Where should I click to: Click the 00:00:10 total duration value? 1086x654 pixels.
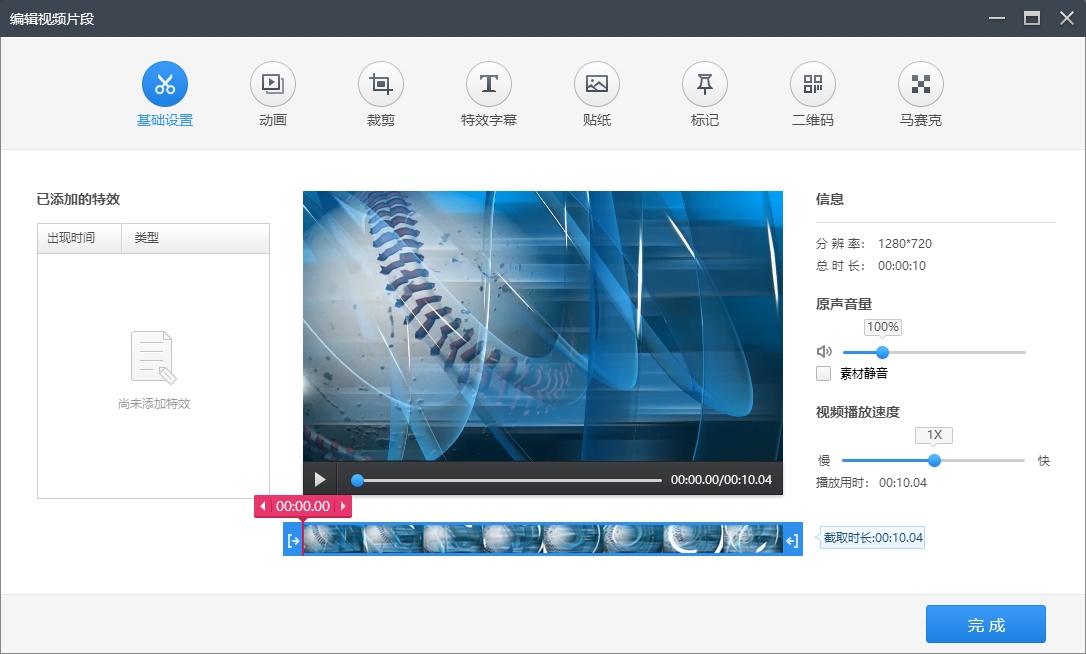coord(902,266)
